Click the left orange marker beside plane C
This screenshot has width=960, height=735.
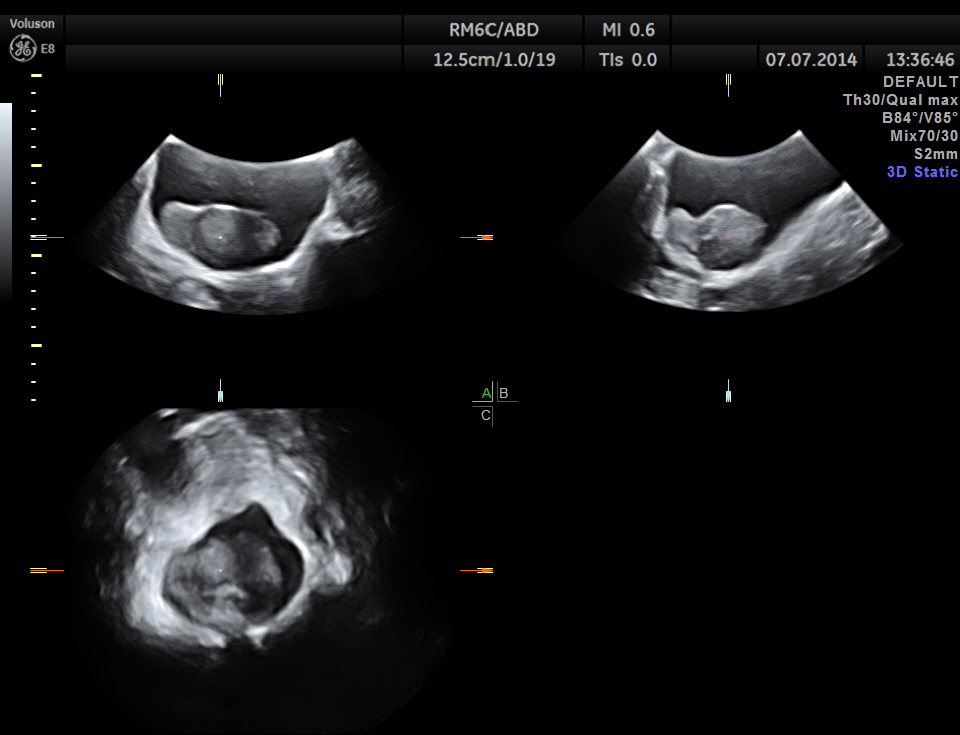[46, 570]
